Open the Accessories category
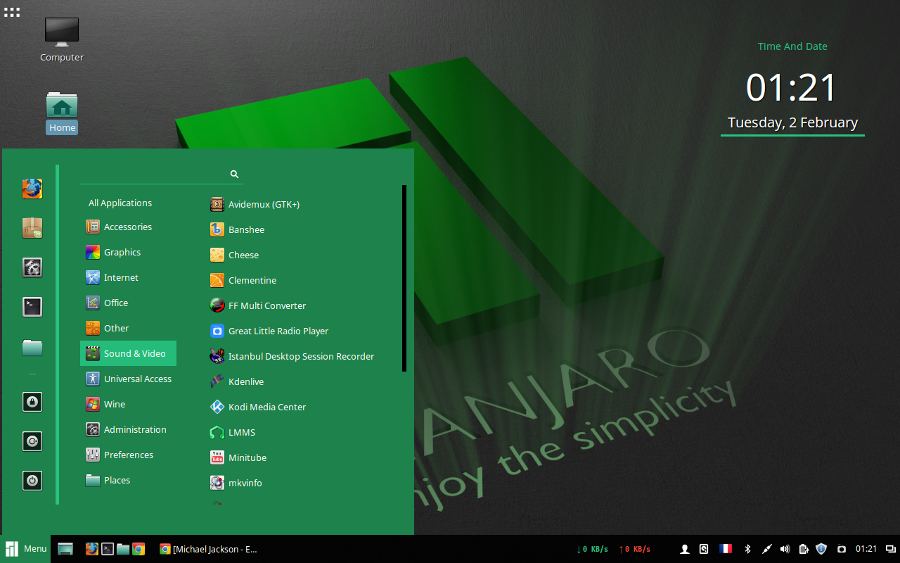The height and width of the screenshot is (563, 900). [x=128, y=227]
